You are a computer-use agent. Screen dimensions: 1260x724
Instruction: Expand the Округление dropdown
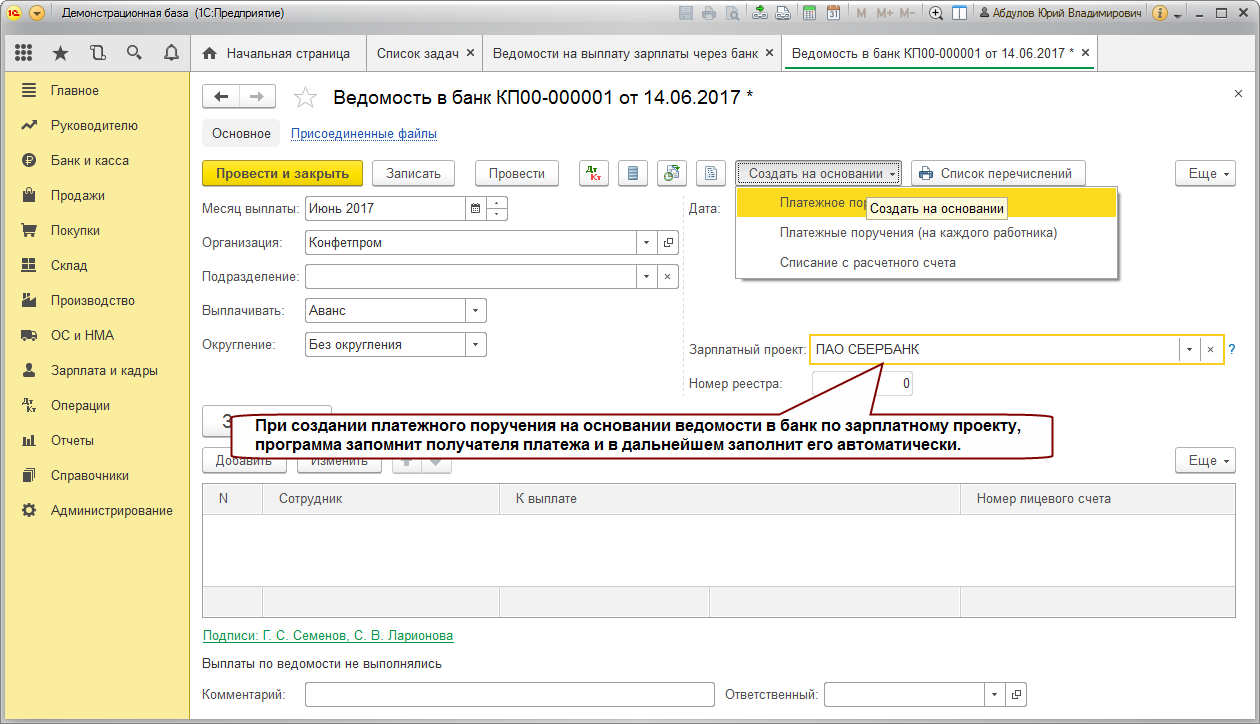[476, 344]
